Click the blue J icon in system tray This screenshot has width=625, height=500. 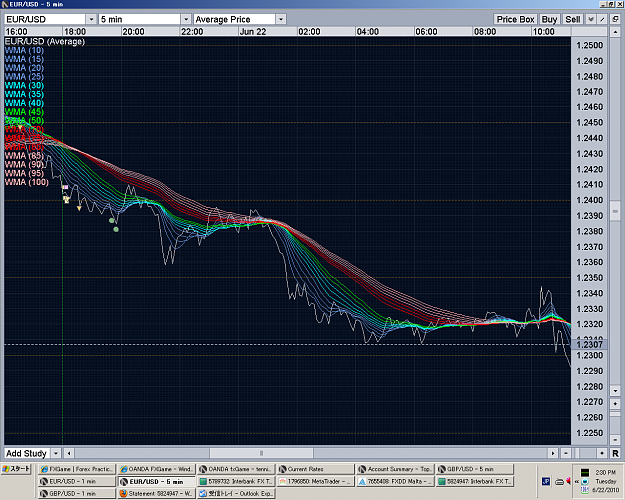pyautogui.click(x=546, y=482)
